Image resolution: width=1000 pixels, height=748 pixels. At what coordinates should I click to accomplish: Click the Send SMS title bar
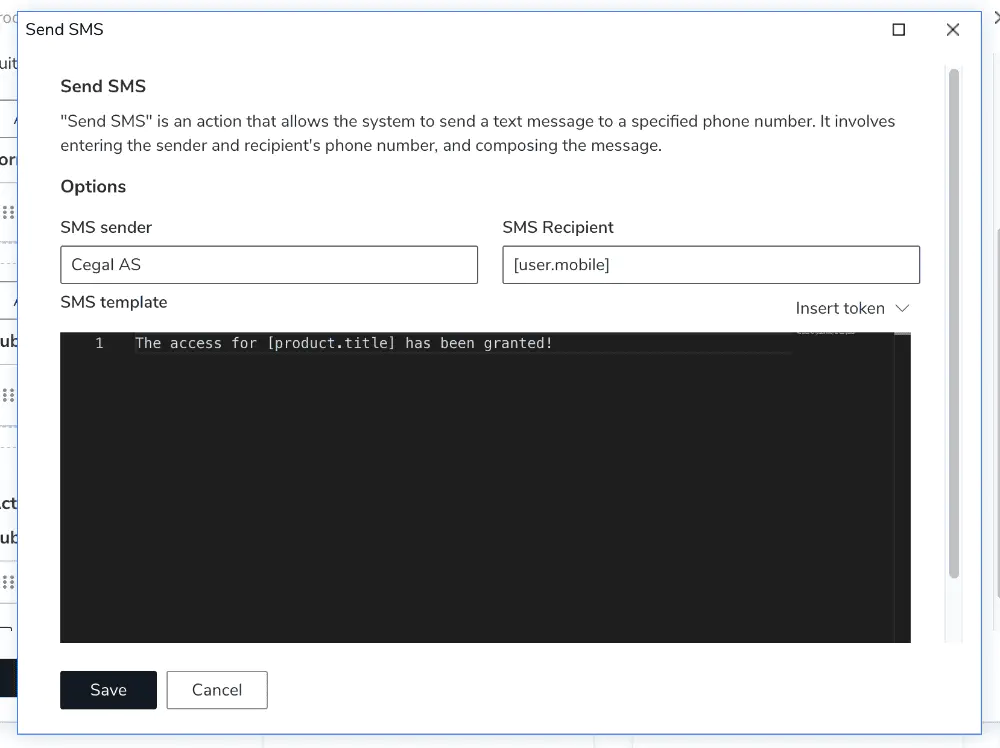64,30
